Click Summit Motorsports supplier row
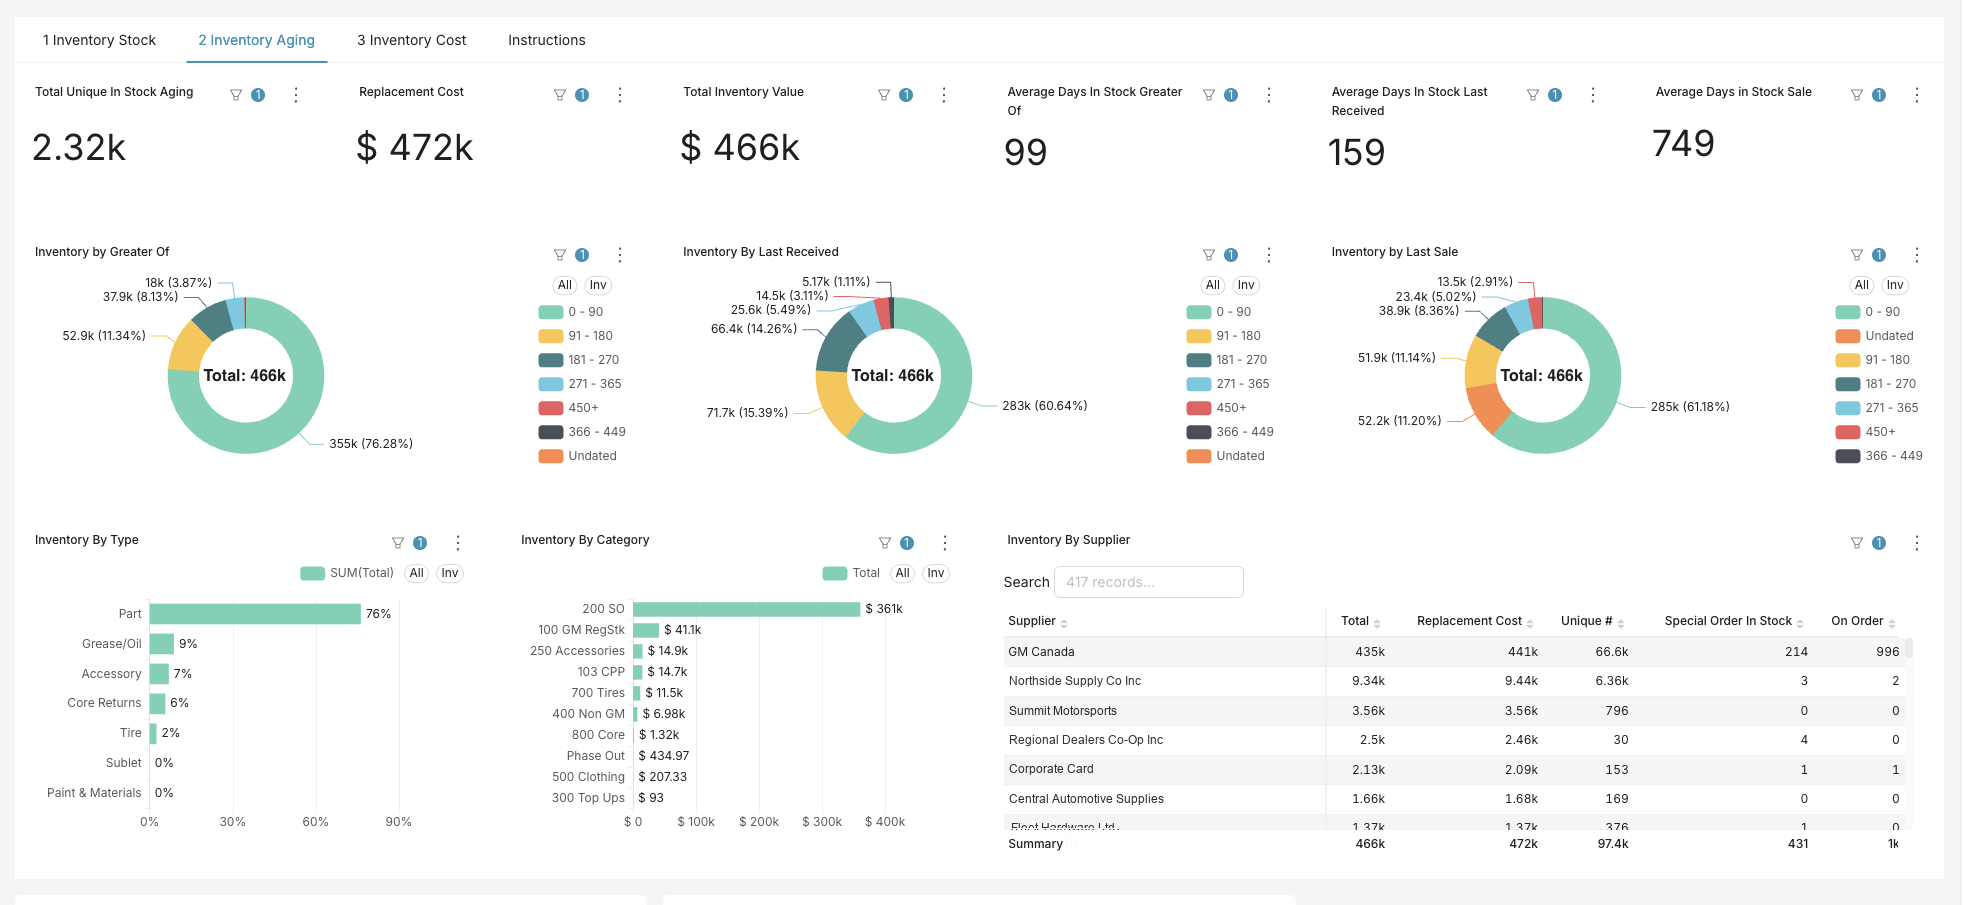 coord(1455,711)
